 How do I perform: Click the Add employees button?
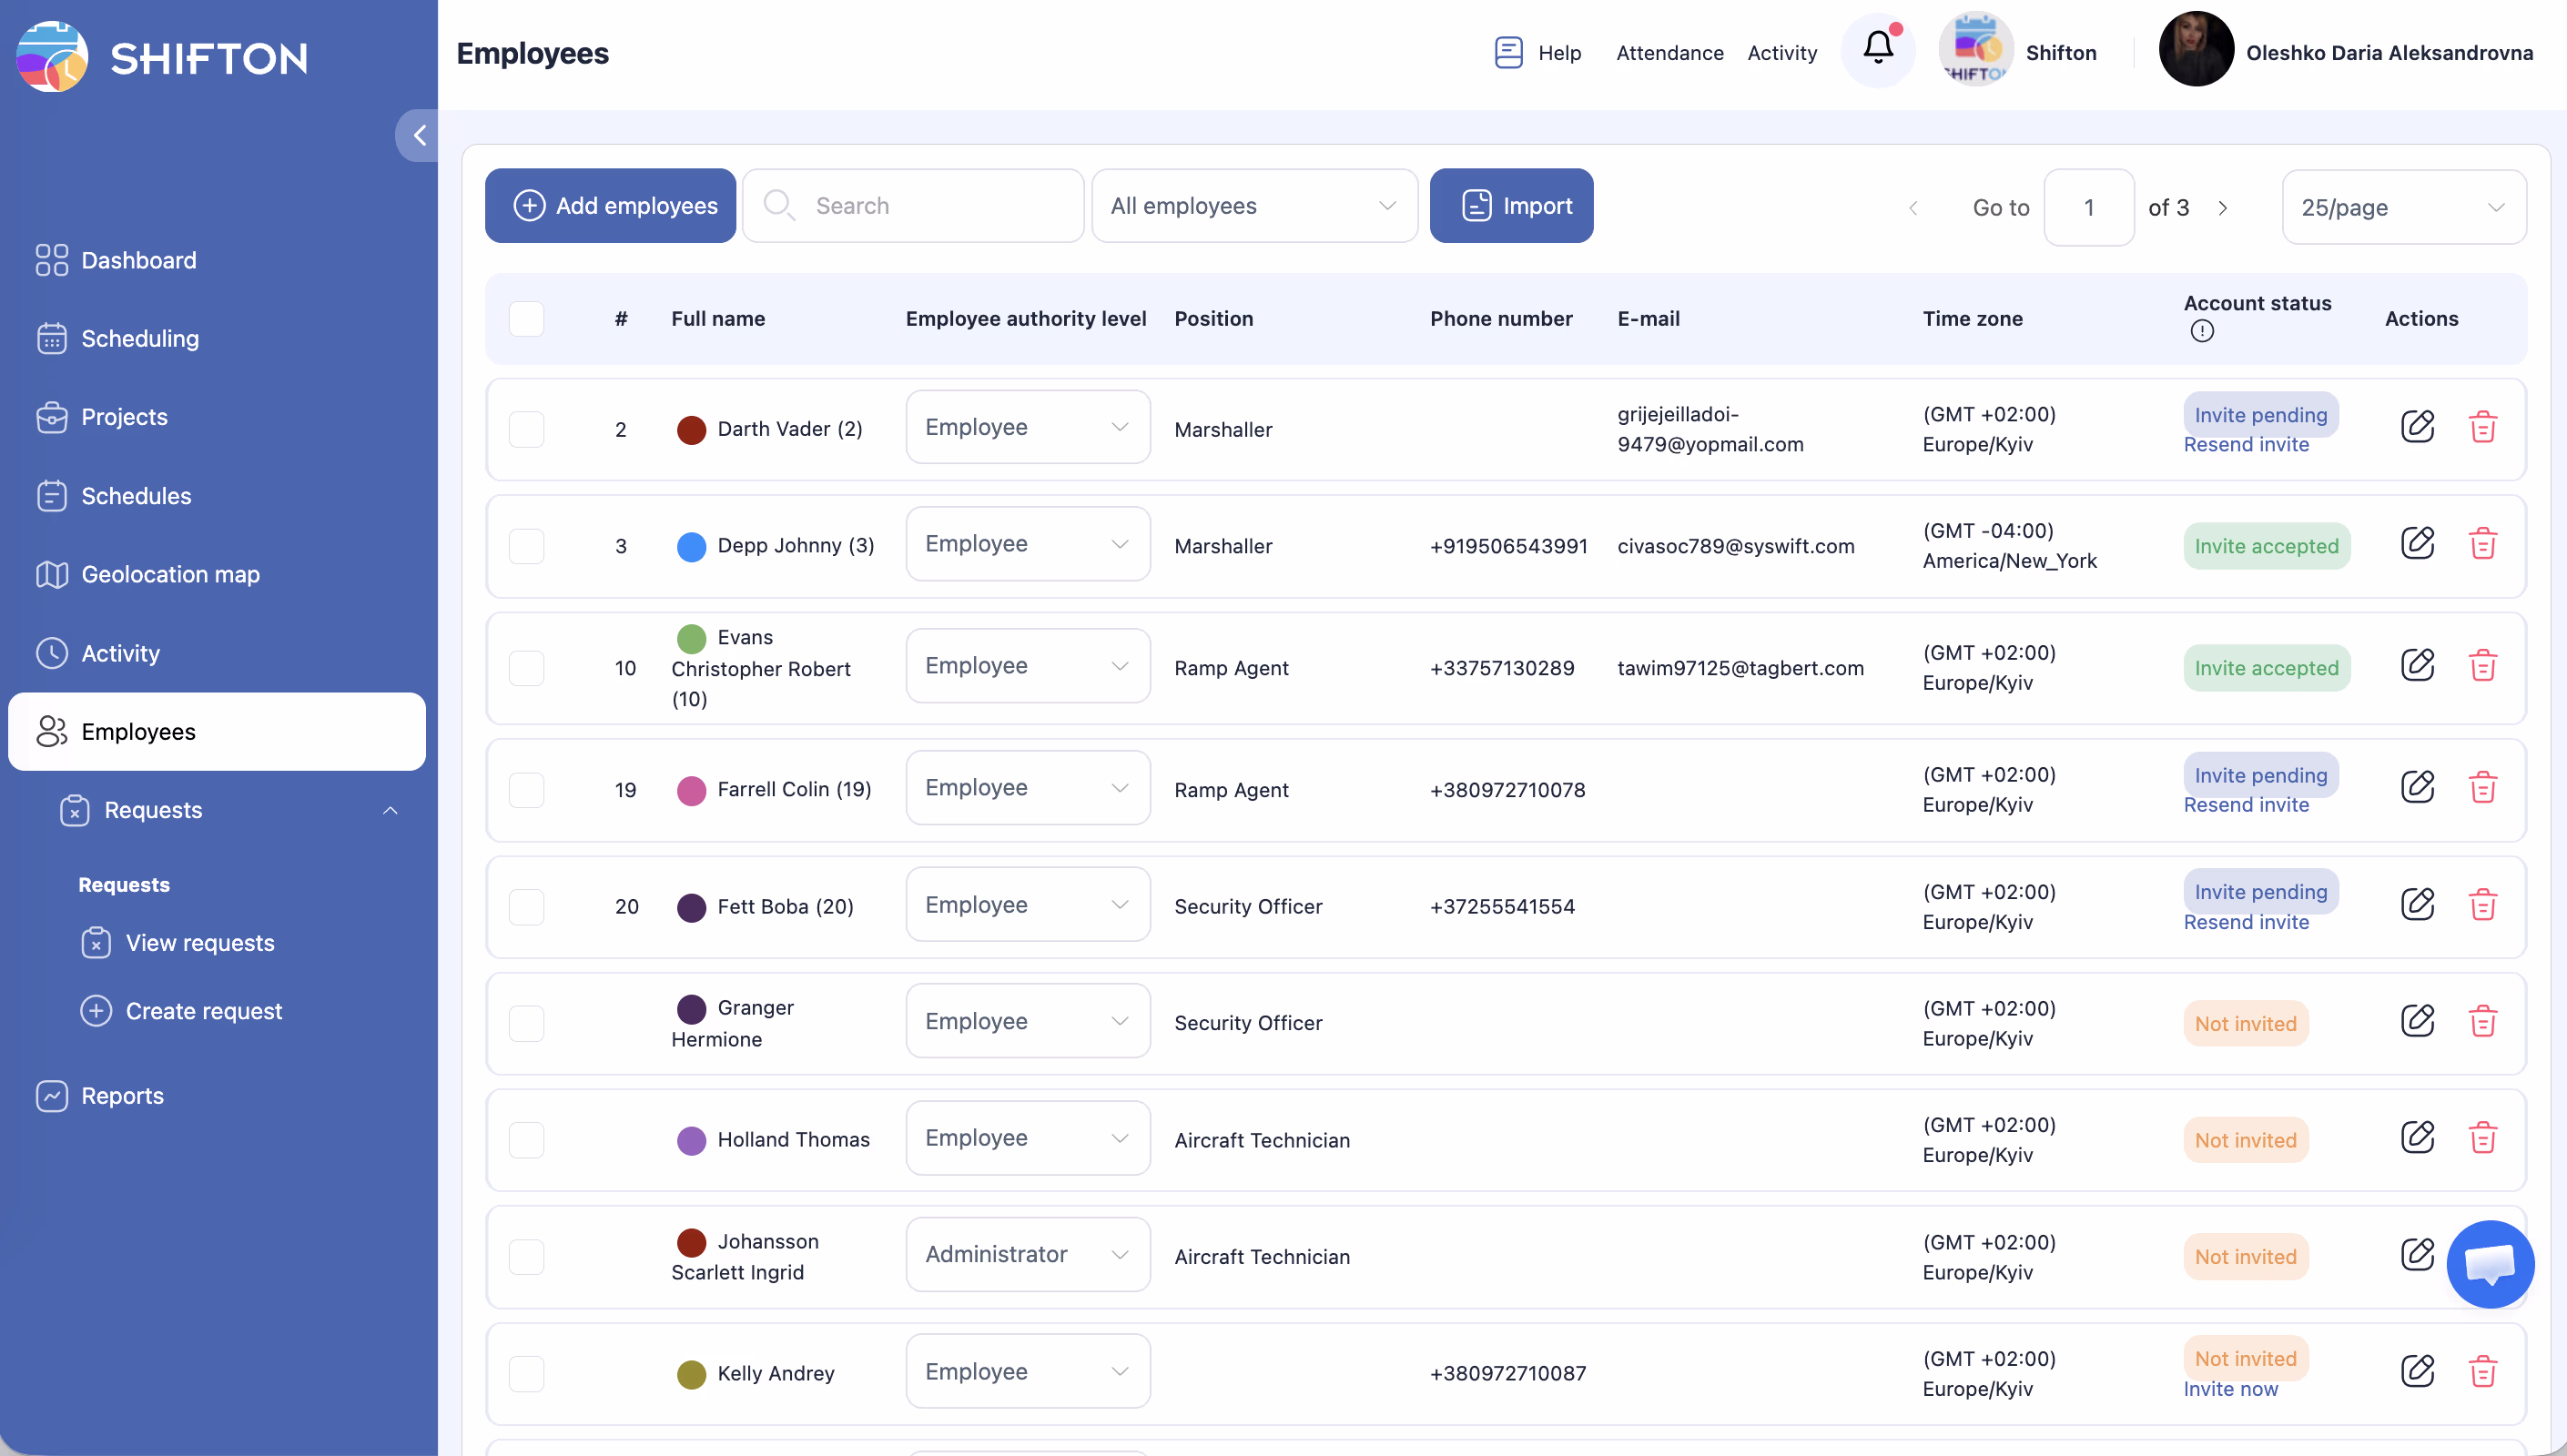[610, 206]
